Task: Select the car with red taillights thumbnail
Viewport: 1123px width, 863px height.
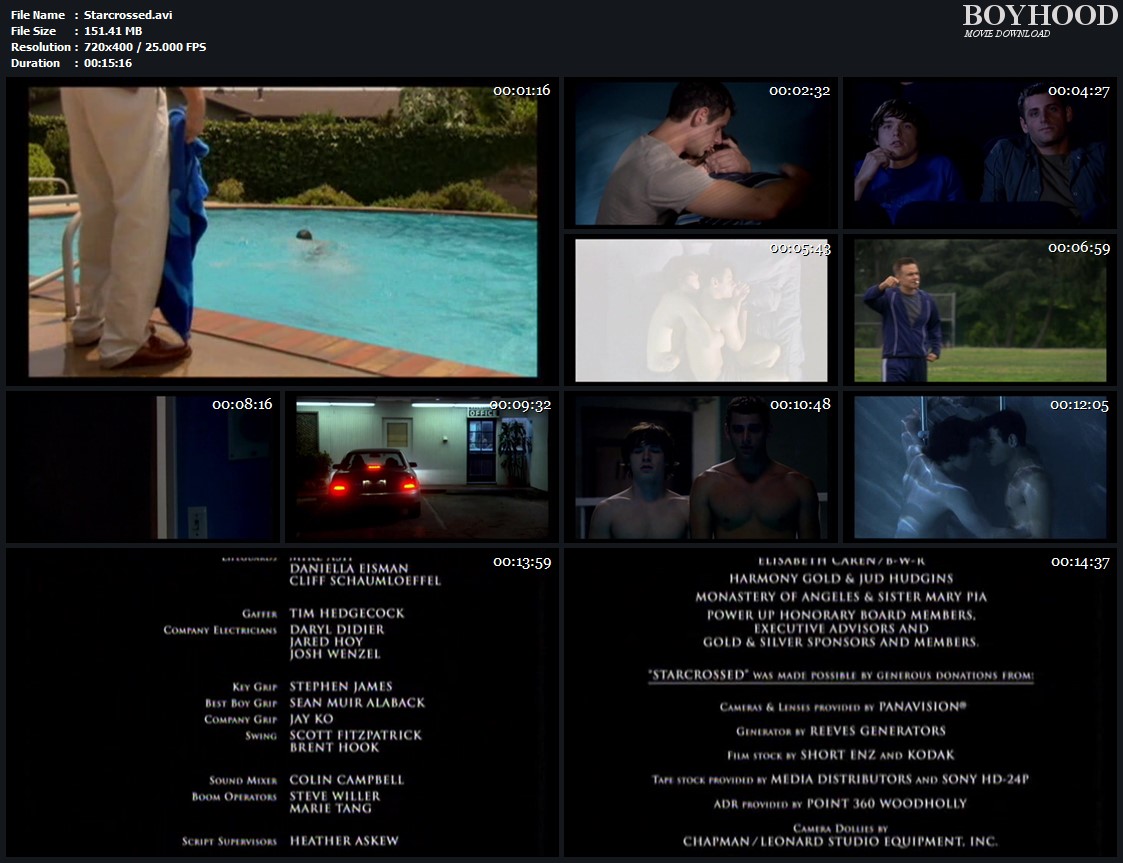Action: [421, 467]
